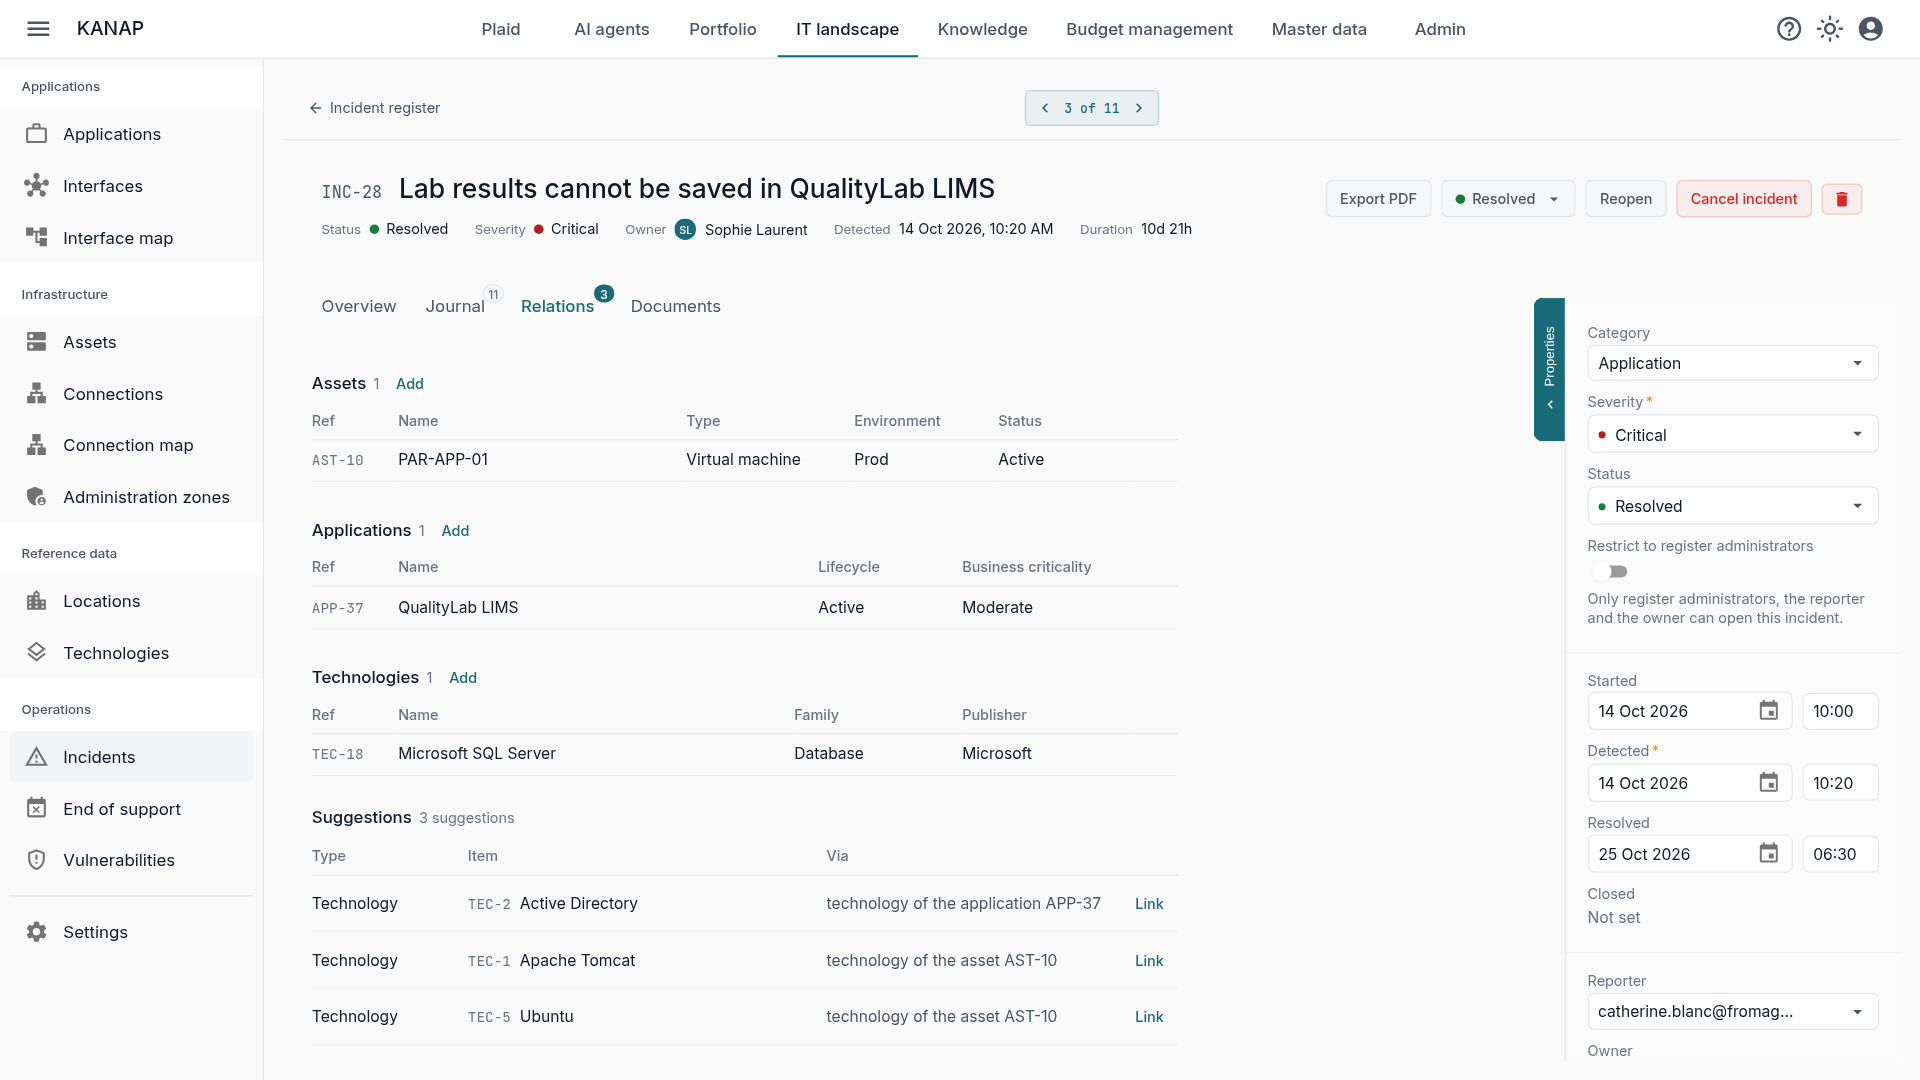
Task: Click the Reopen button
Action: click(1625, 199)
